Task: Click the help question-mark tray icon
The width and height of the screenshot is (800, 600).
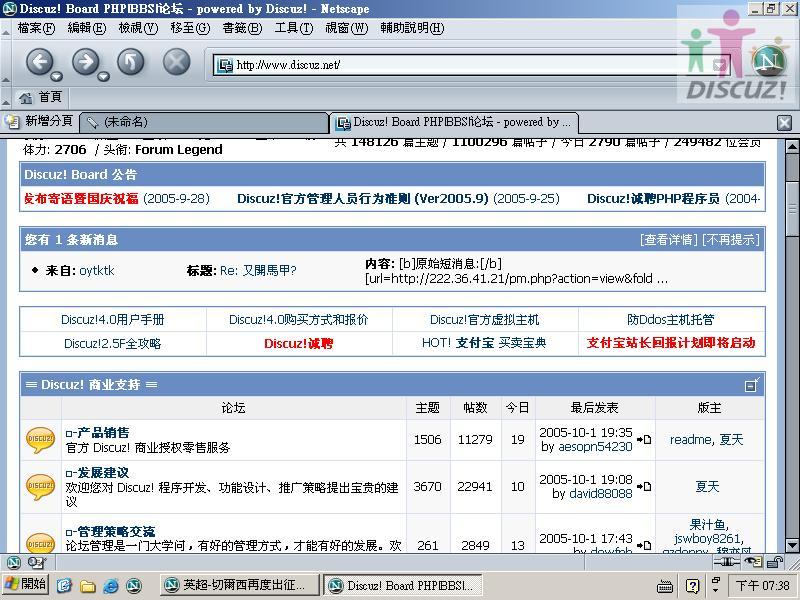Action: pyautogui.click(x=692, y=585)
